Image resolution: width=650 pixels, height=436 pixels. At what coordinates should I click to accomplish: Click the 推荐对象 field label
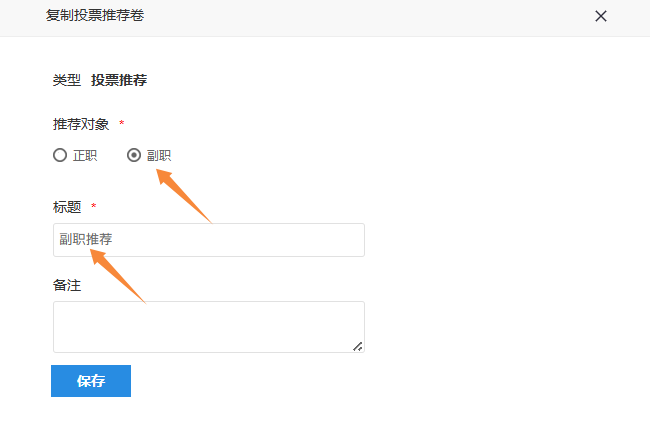point(81,124)
